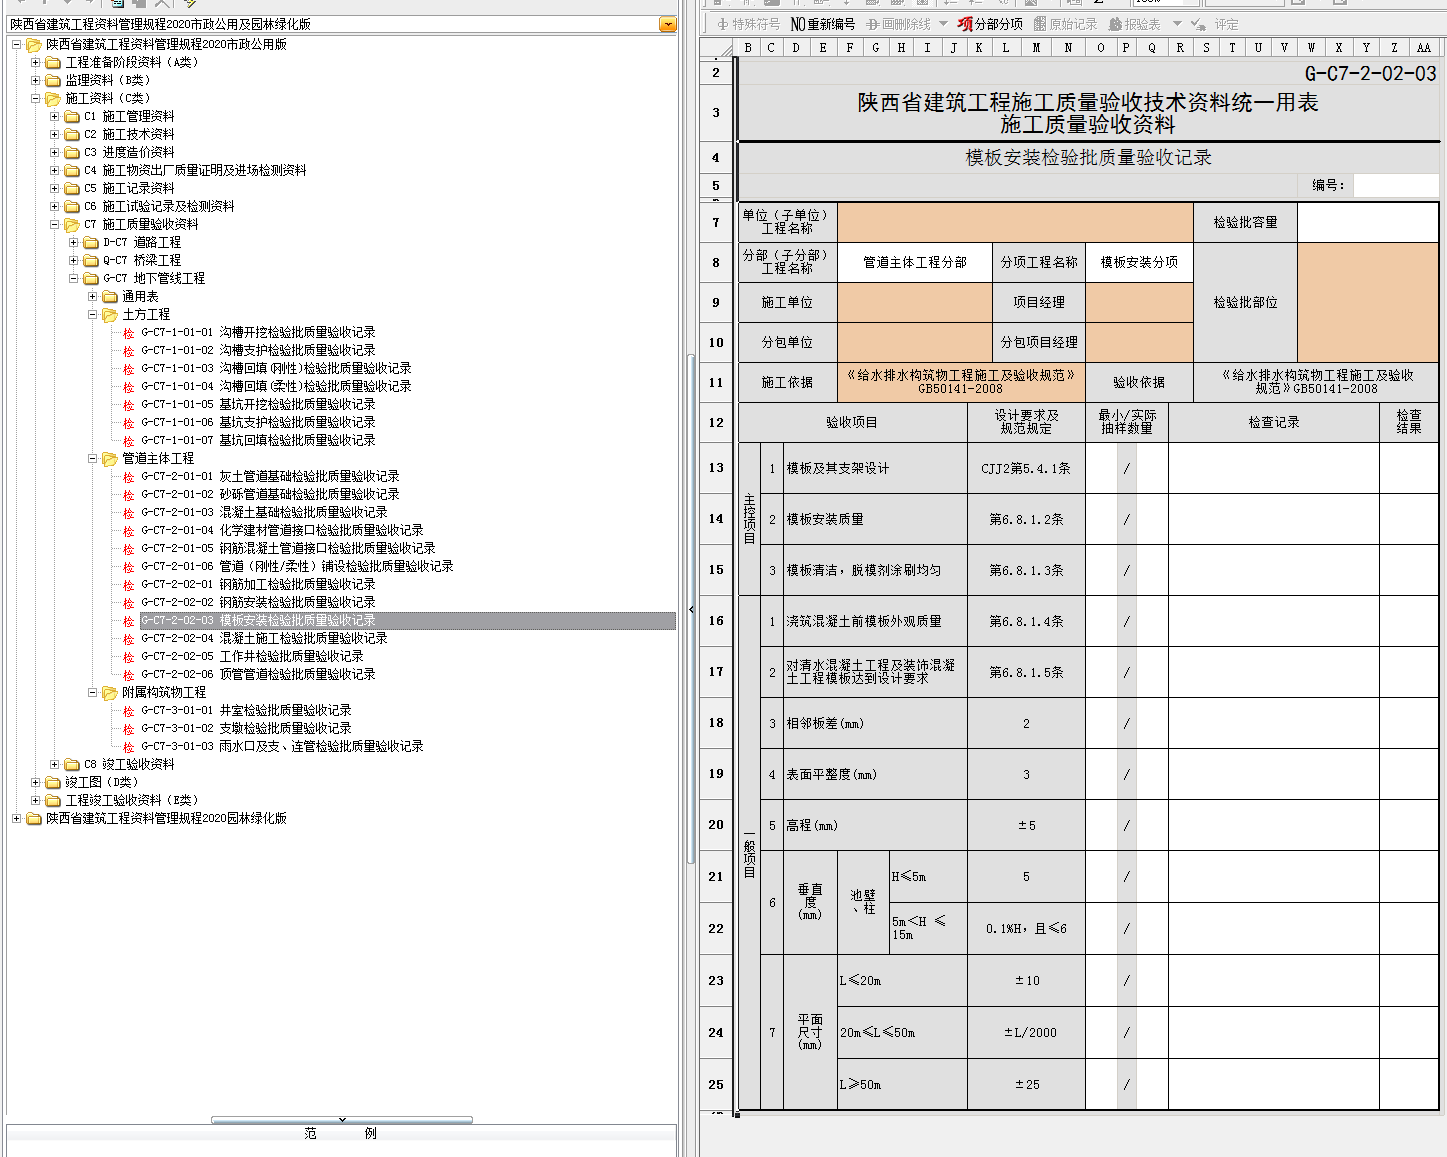The image size is (1447, 1157).
Task: Expand 陕西省...2020园林绿化版 root node
Action: pyautogui.click(x=17, y=818)
